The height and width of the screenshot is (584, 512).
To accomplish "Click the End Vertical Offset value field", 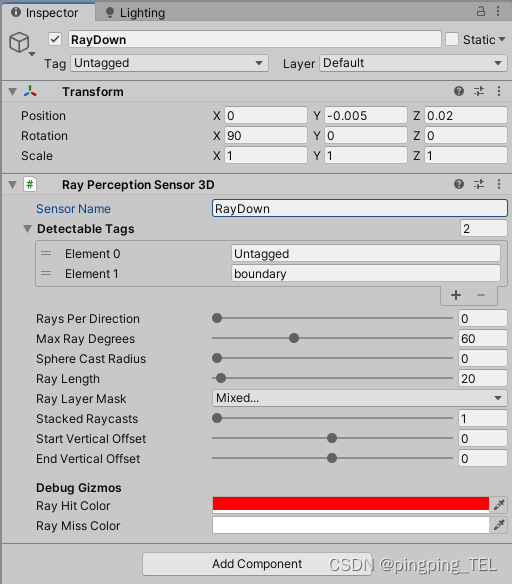I will [x=483, y=458].
